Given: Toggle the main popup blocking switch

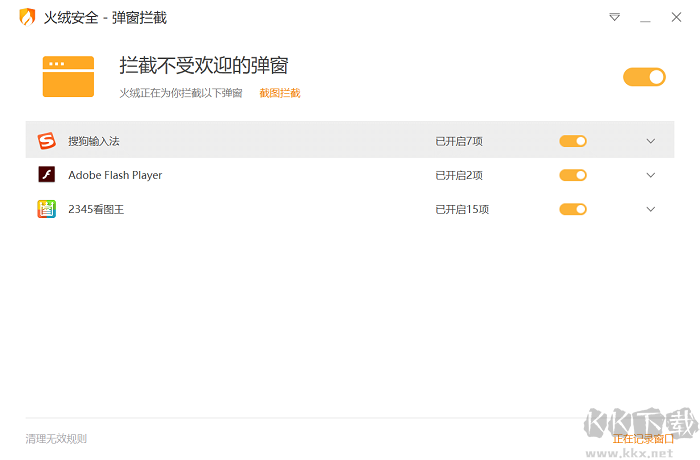Looking at the screenshot, I should pyautogui.click(x=644, y=77).
